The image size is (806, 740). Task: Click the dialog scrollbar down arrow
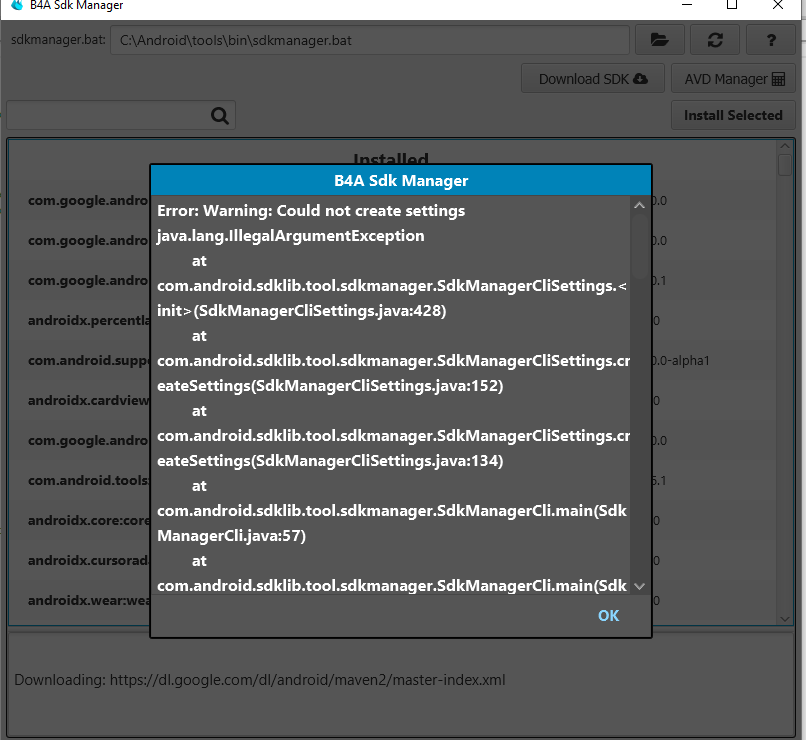639,586
